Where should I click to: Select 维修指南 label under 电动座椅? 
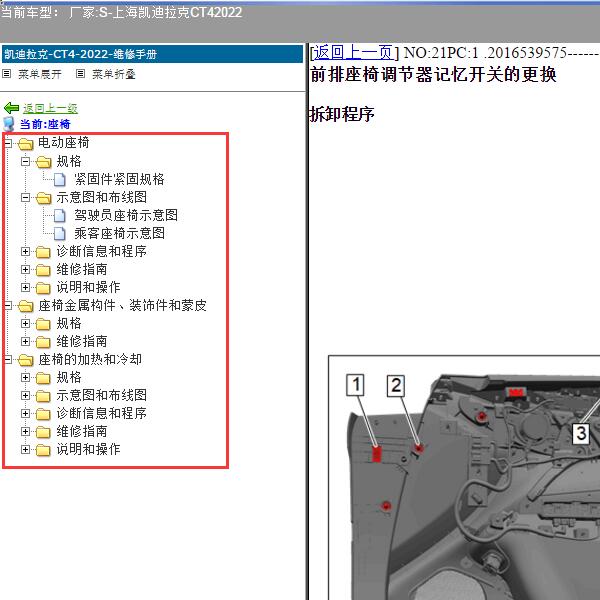82,270
